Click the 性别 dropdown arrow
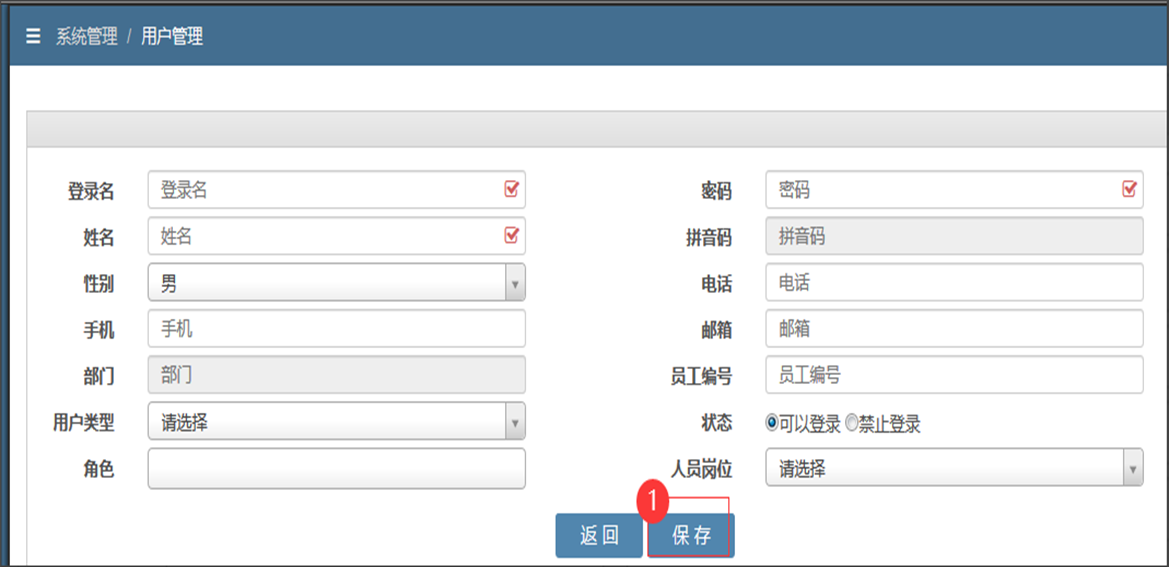1169x567 pixels. click(515, 283)
